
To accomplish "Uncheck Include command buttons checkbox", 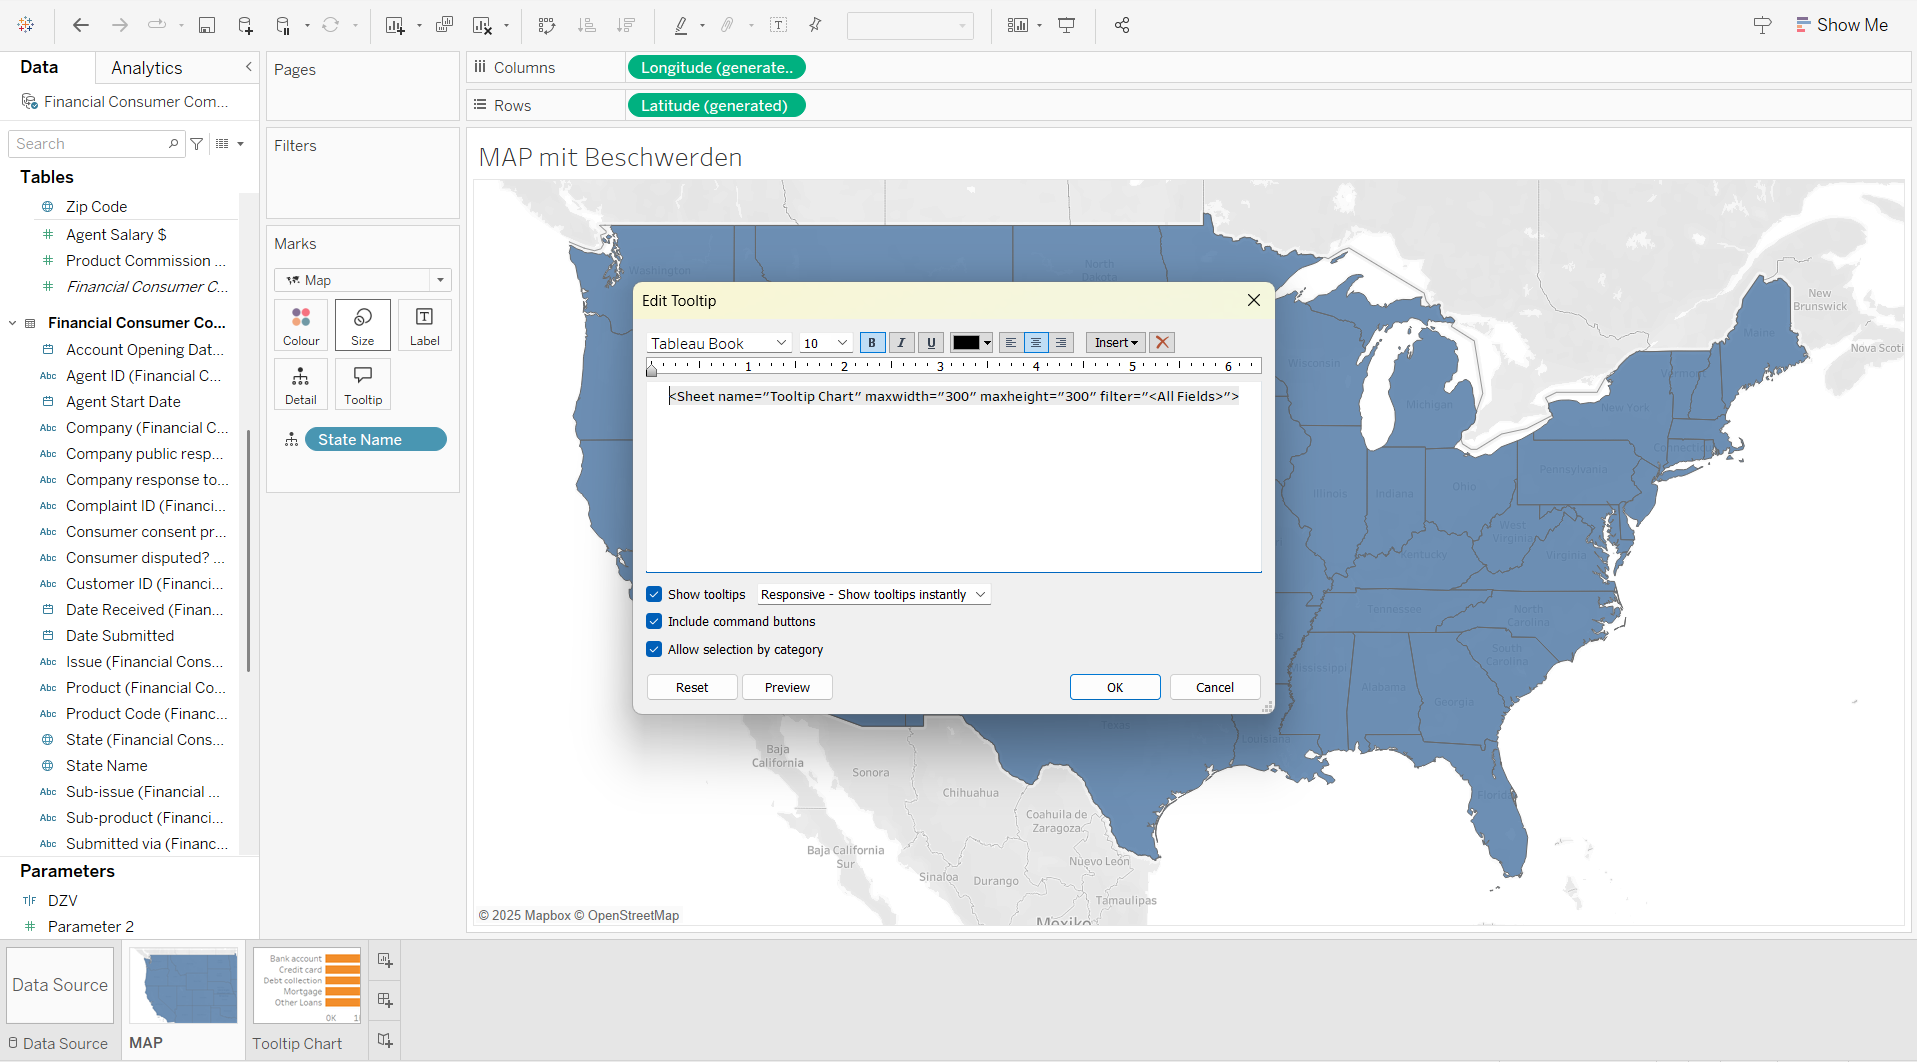I will pyautogui.click(x=654, y=621).
